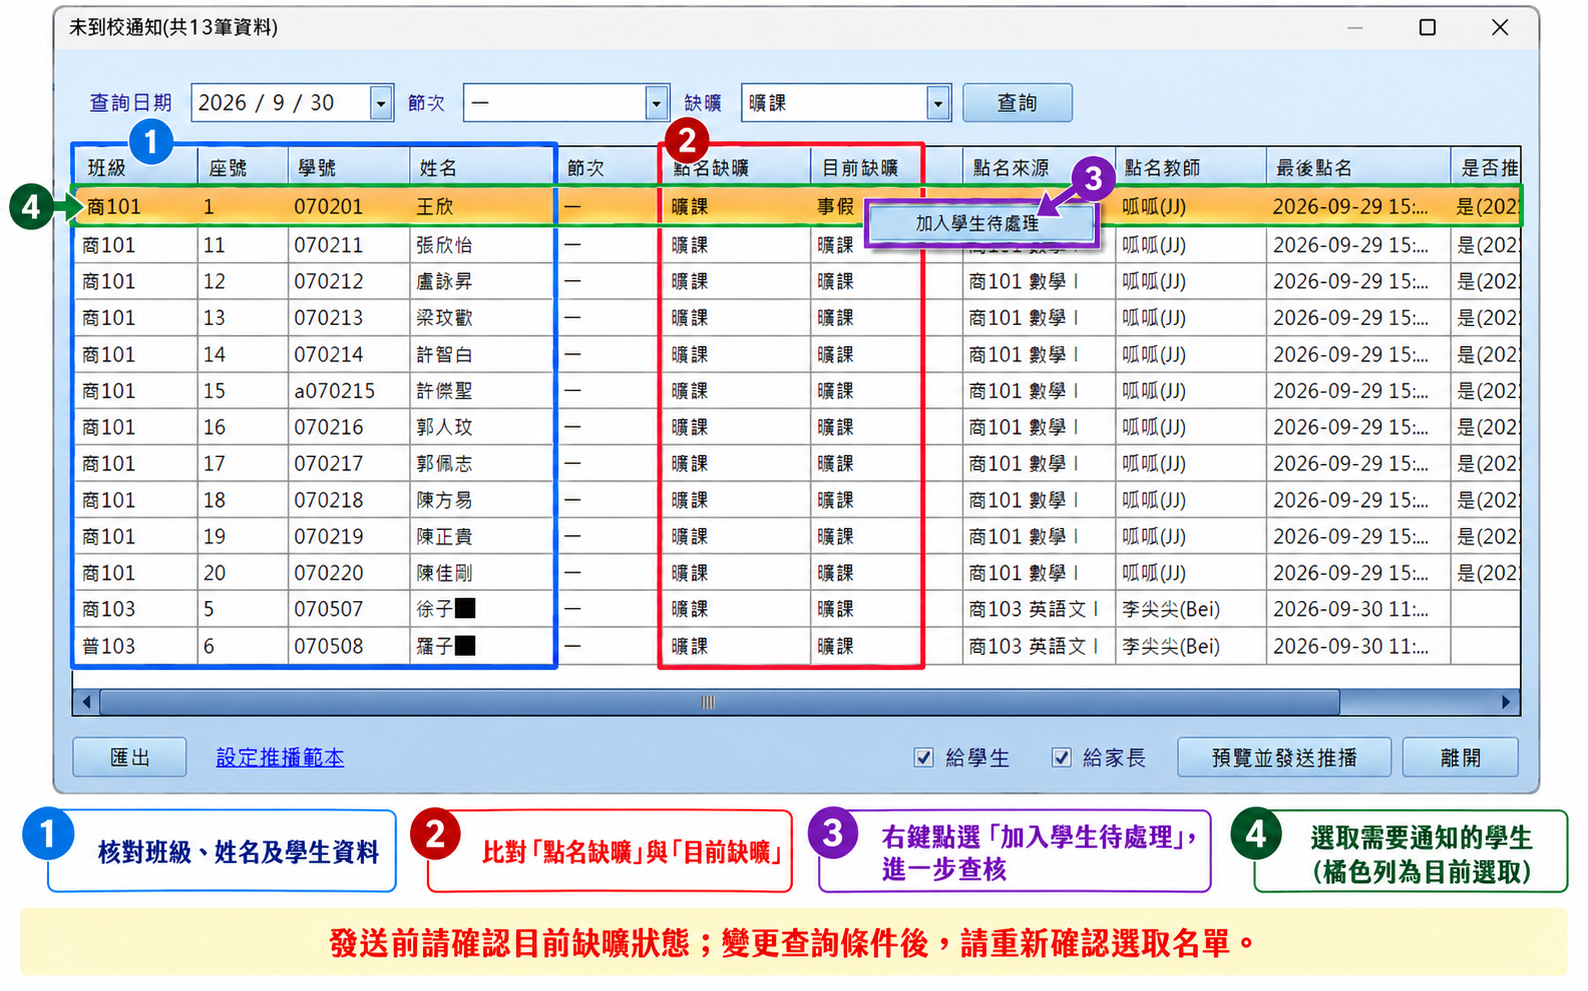This screenshot has height=991, width=1588.
Task: Toggle the 給學生 checkbox
Action: tap(923, 758)
